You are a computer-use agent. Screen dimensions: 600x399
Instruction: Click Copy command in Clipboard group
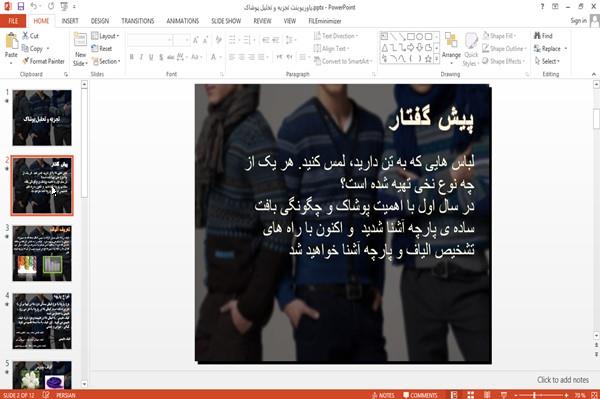32,49
